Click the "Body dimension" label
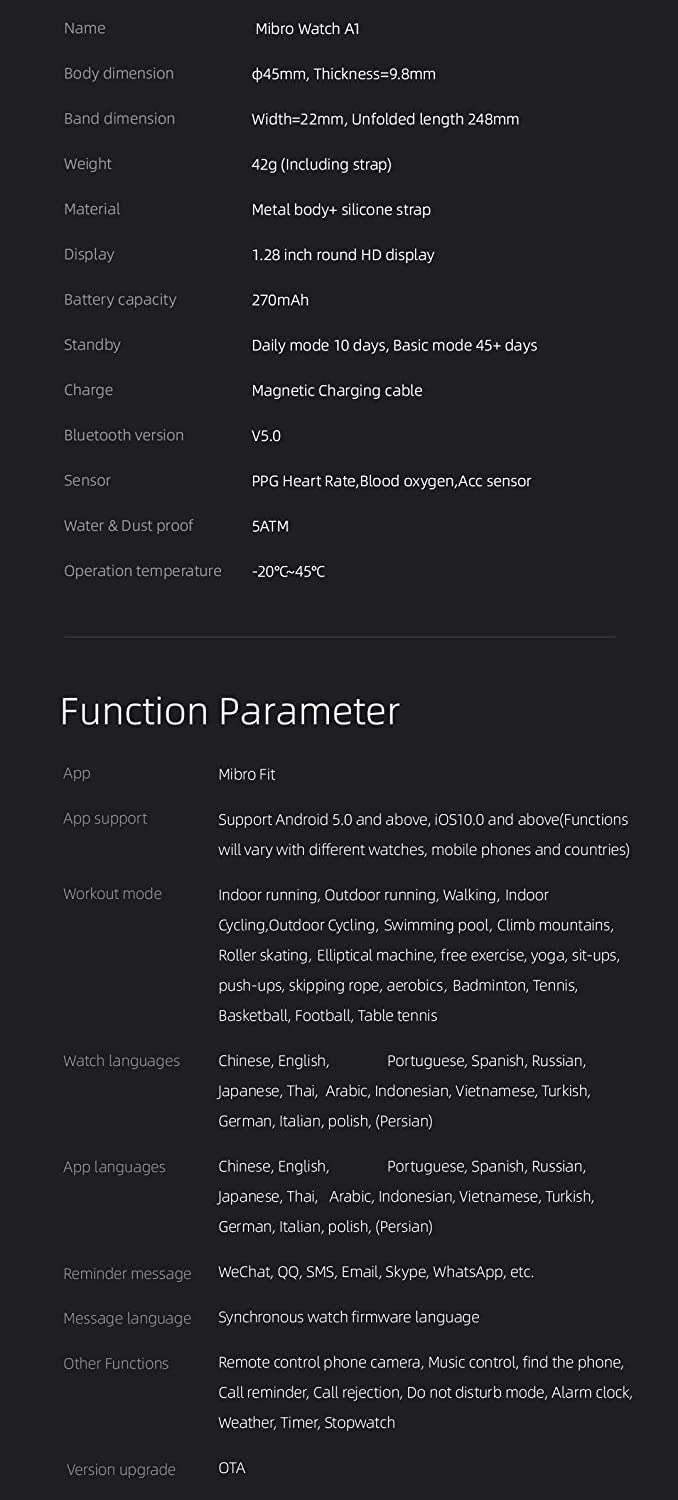This screenshot has width=678, height=1500. click(119, 73)
